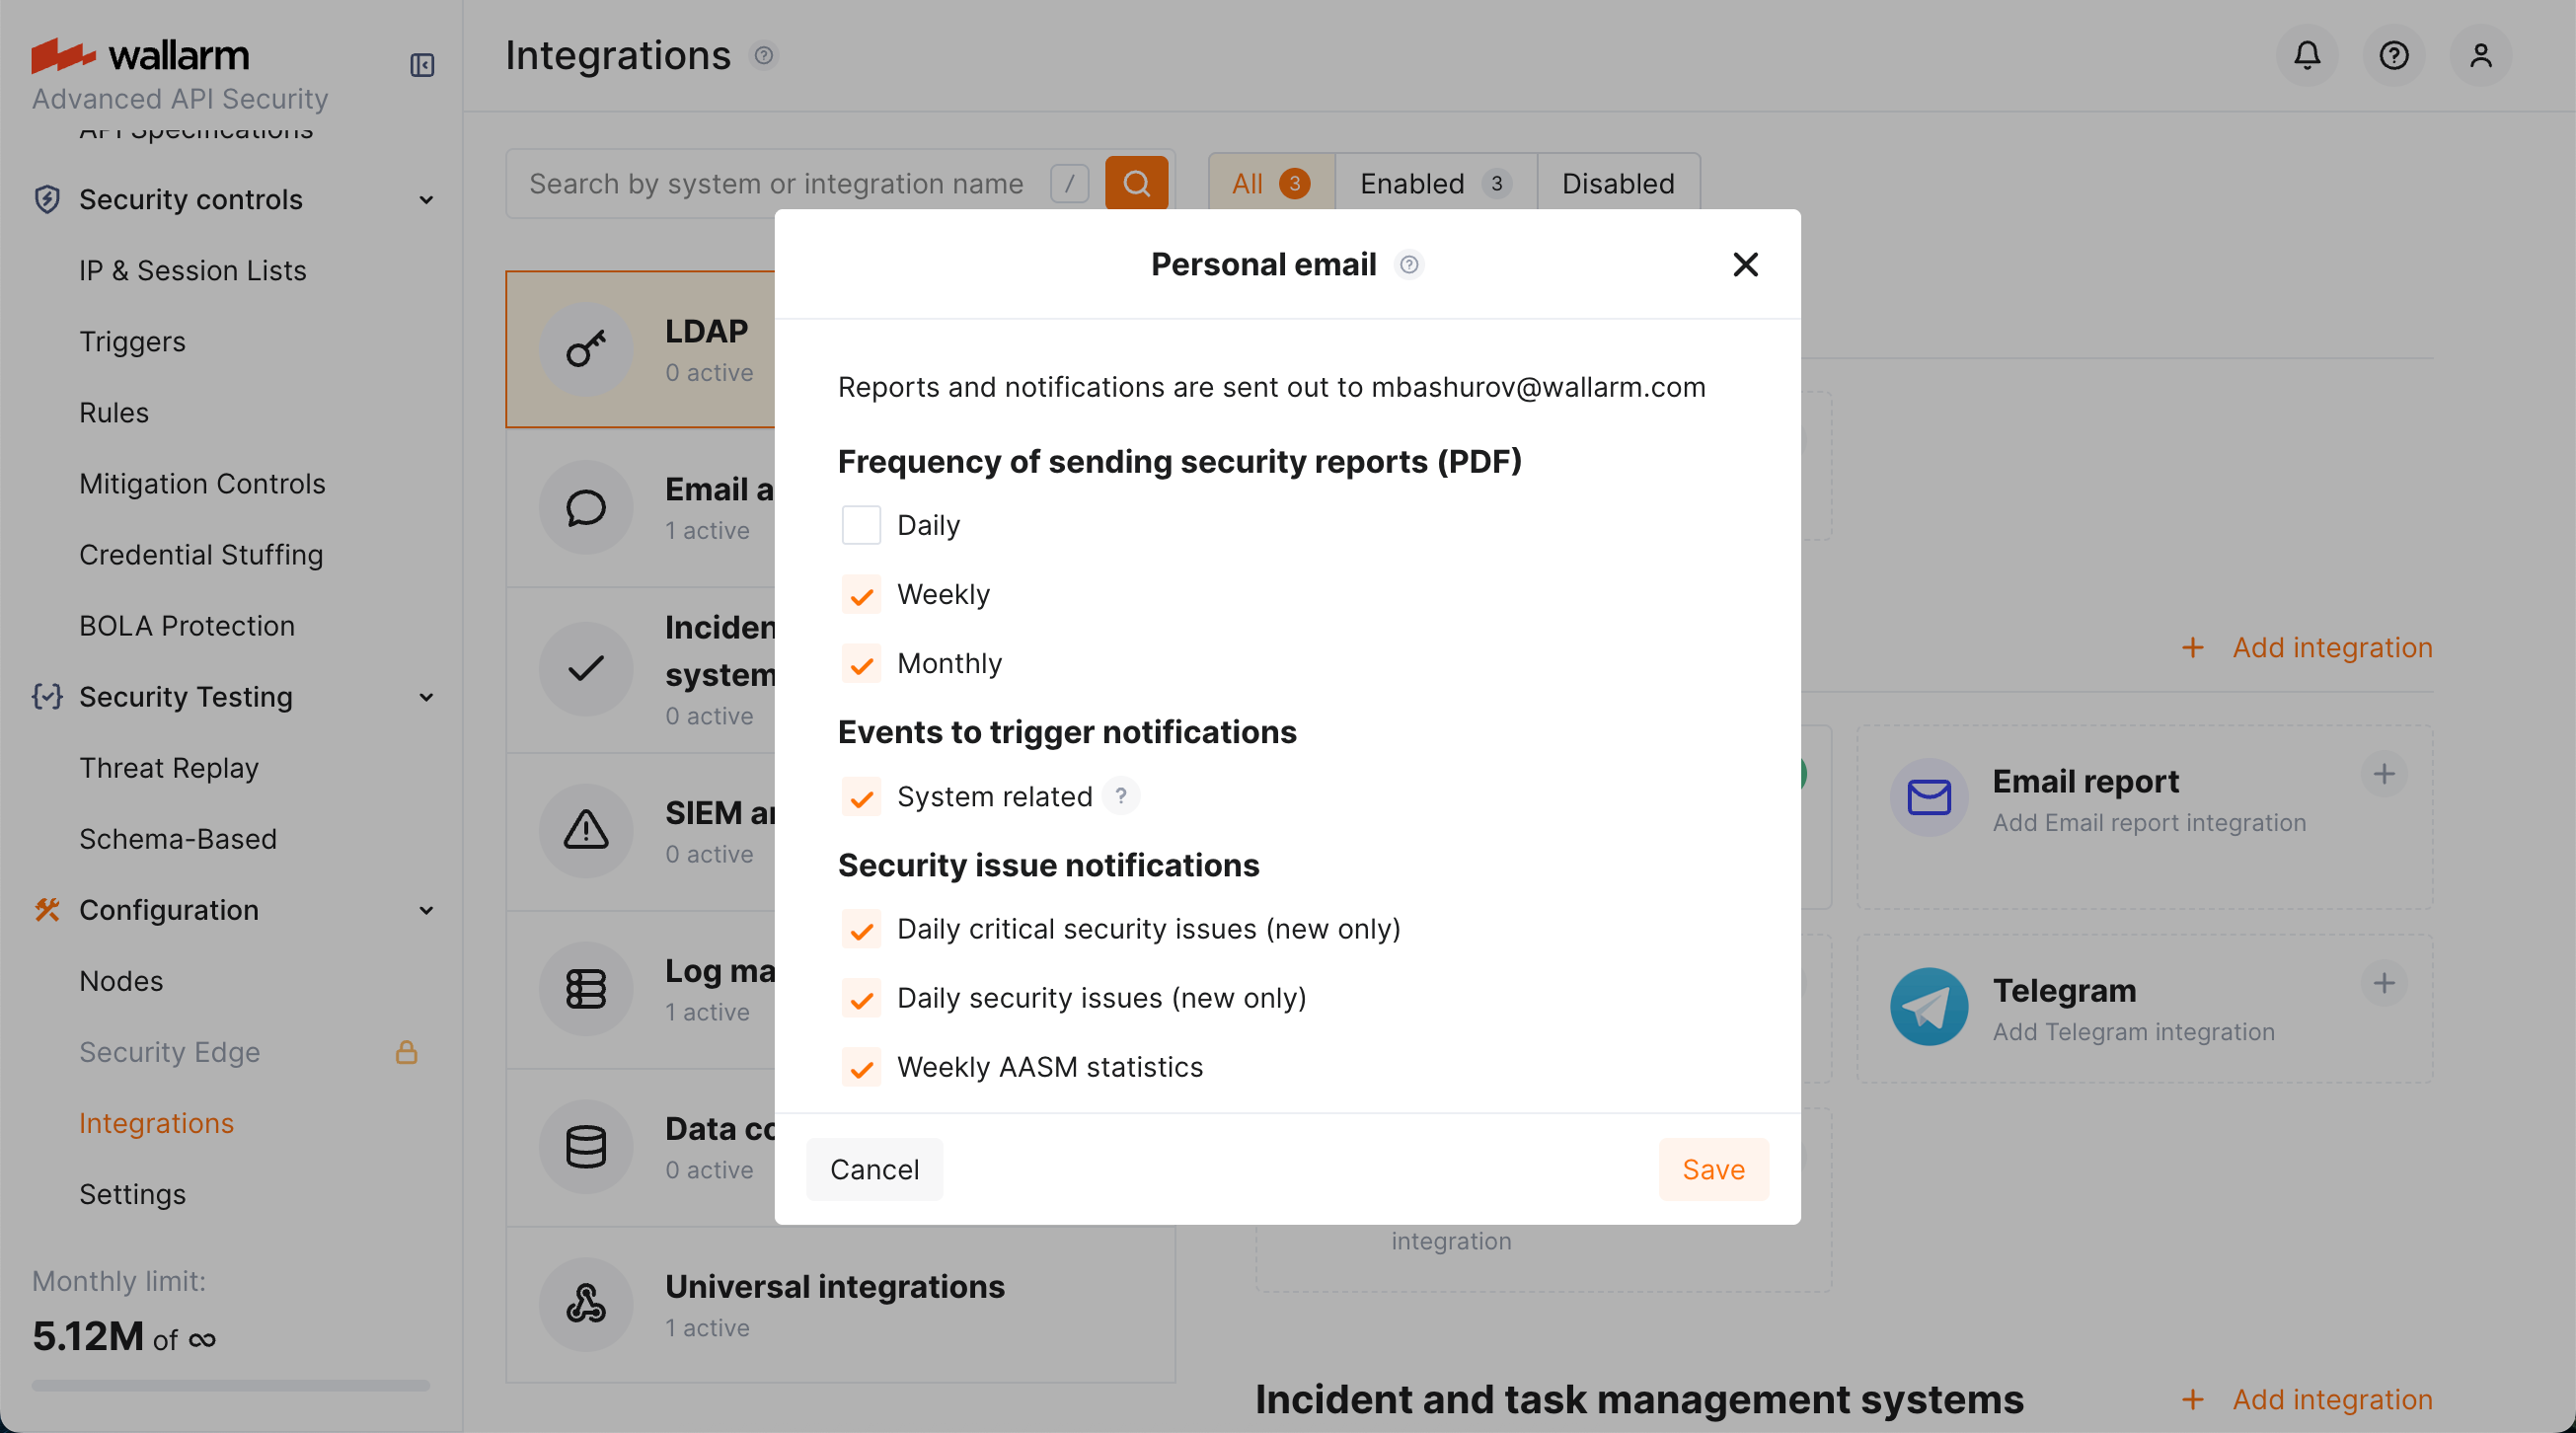This screenshot has height=1433, width=2576.
Task: Collapse the Security controls section
Action: click(x=427, y=200)
